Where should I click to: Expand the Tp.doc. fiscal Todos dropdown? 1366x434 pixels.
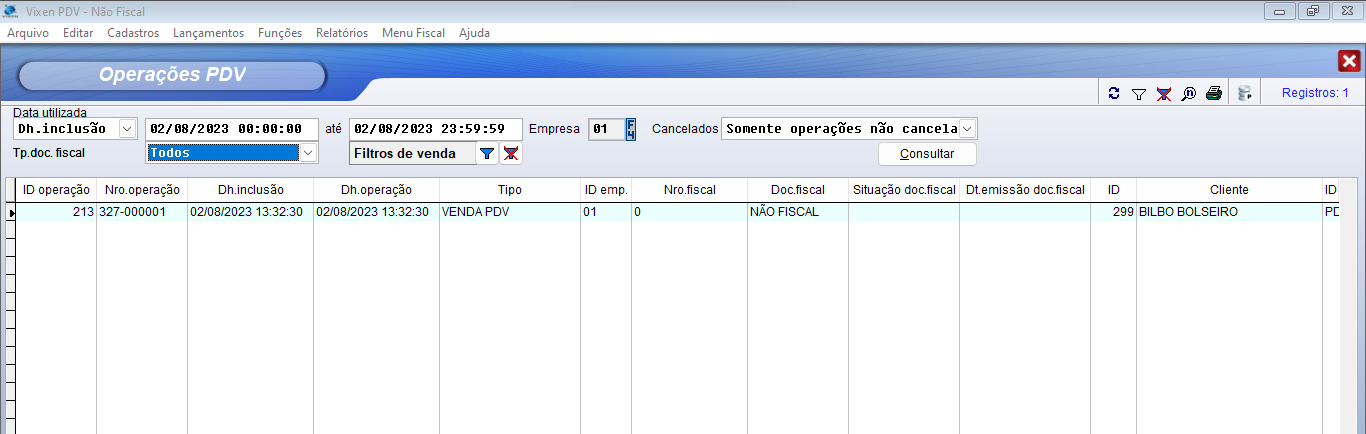pos(309,153)
